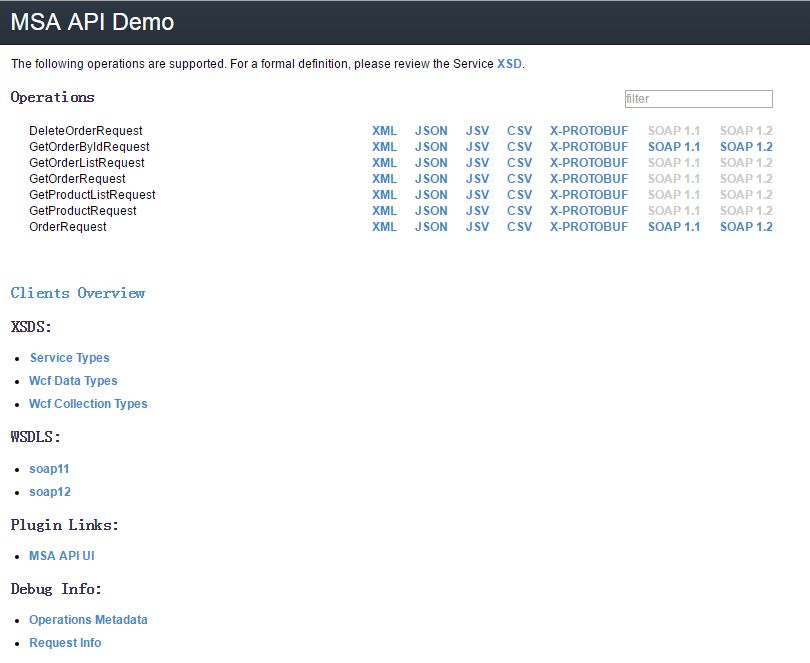
Task: Open JSV link for GetOrderListRequest
Action: (477, 163)
